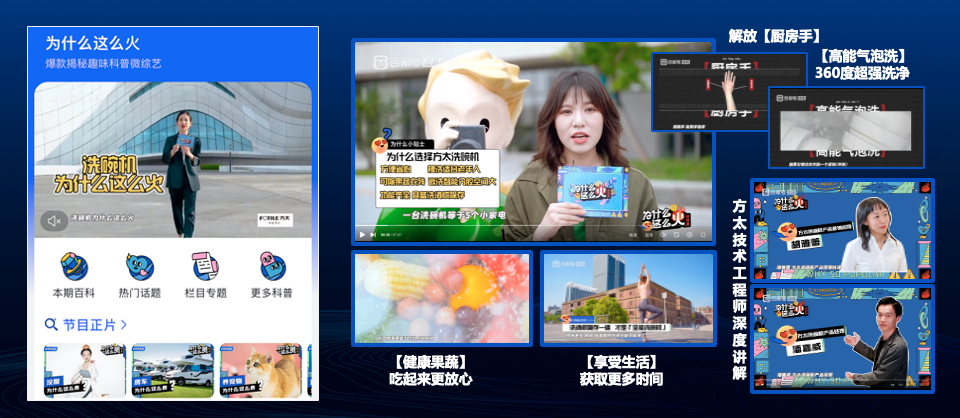Click the 爆款揭秘趣味科普微综艺 subtitle
The width and height of the screenshot is (960, 418).
tap(103, 64)
